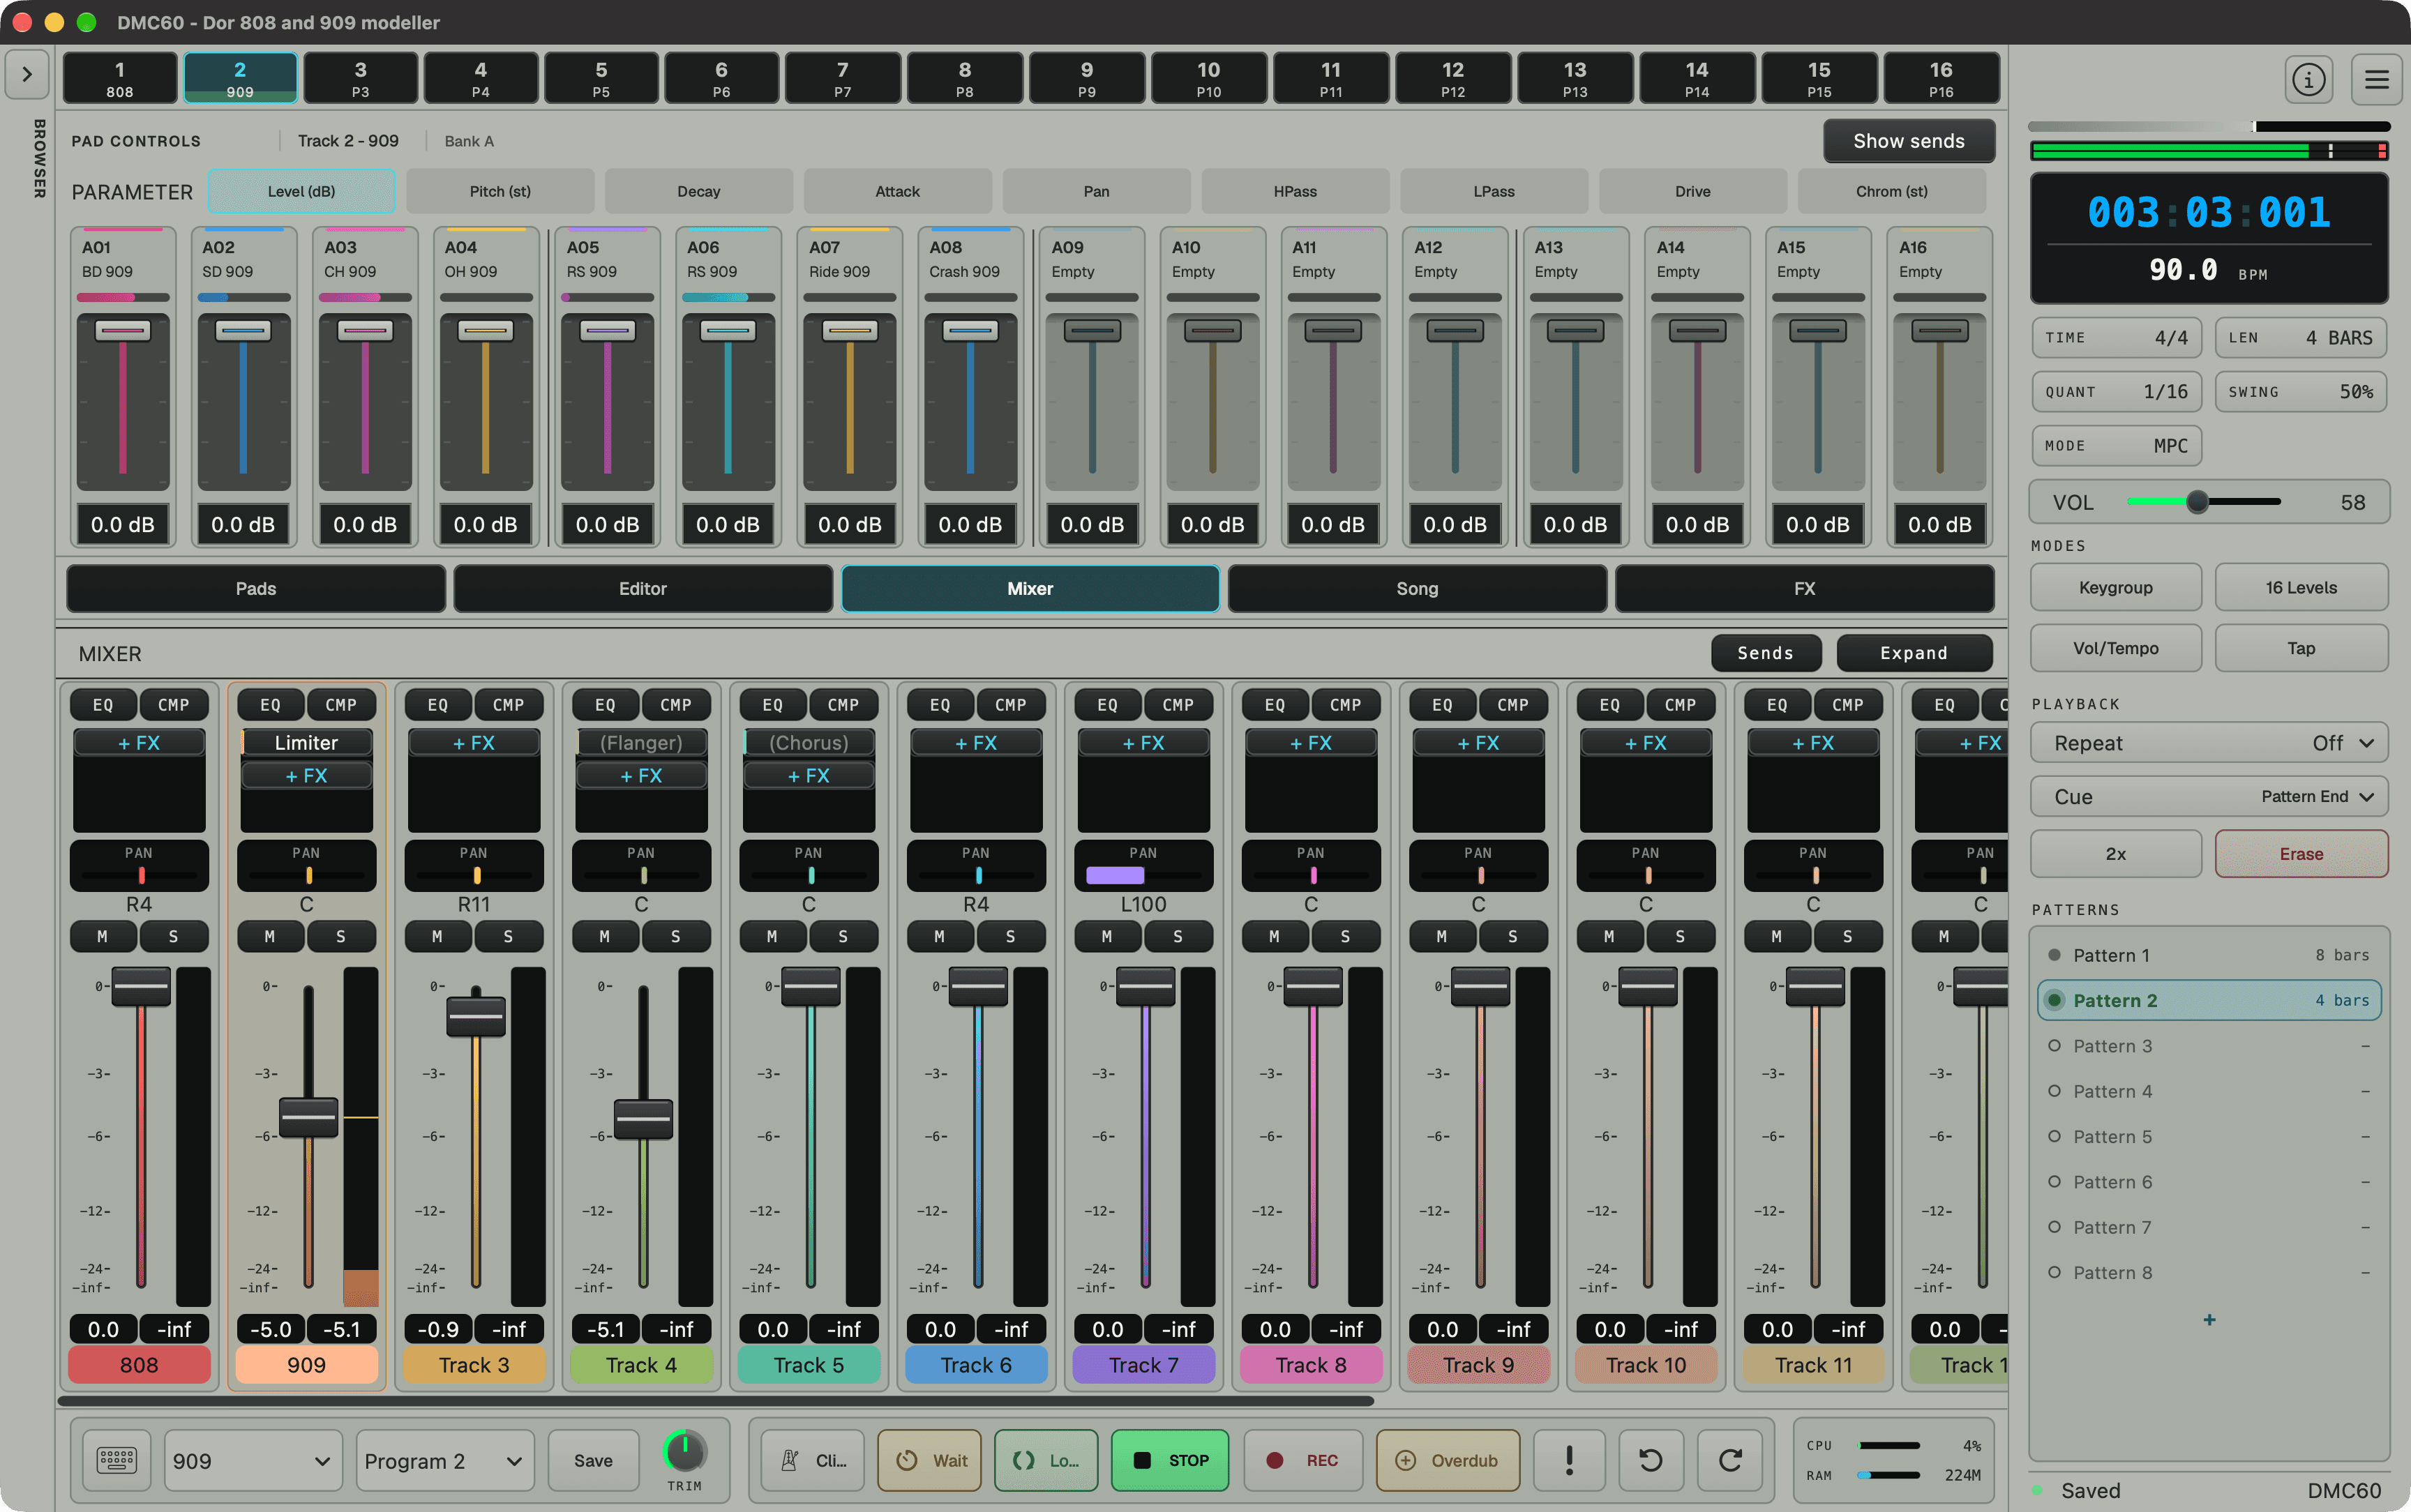The image size is (2411, 1512).
Task: Solo the 909 mixer channel
Action: (341, 936)
